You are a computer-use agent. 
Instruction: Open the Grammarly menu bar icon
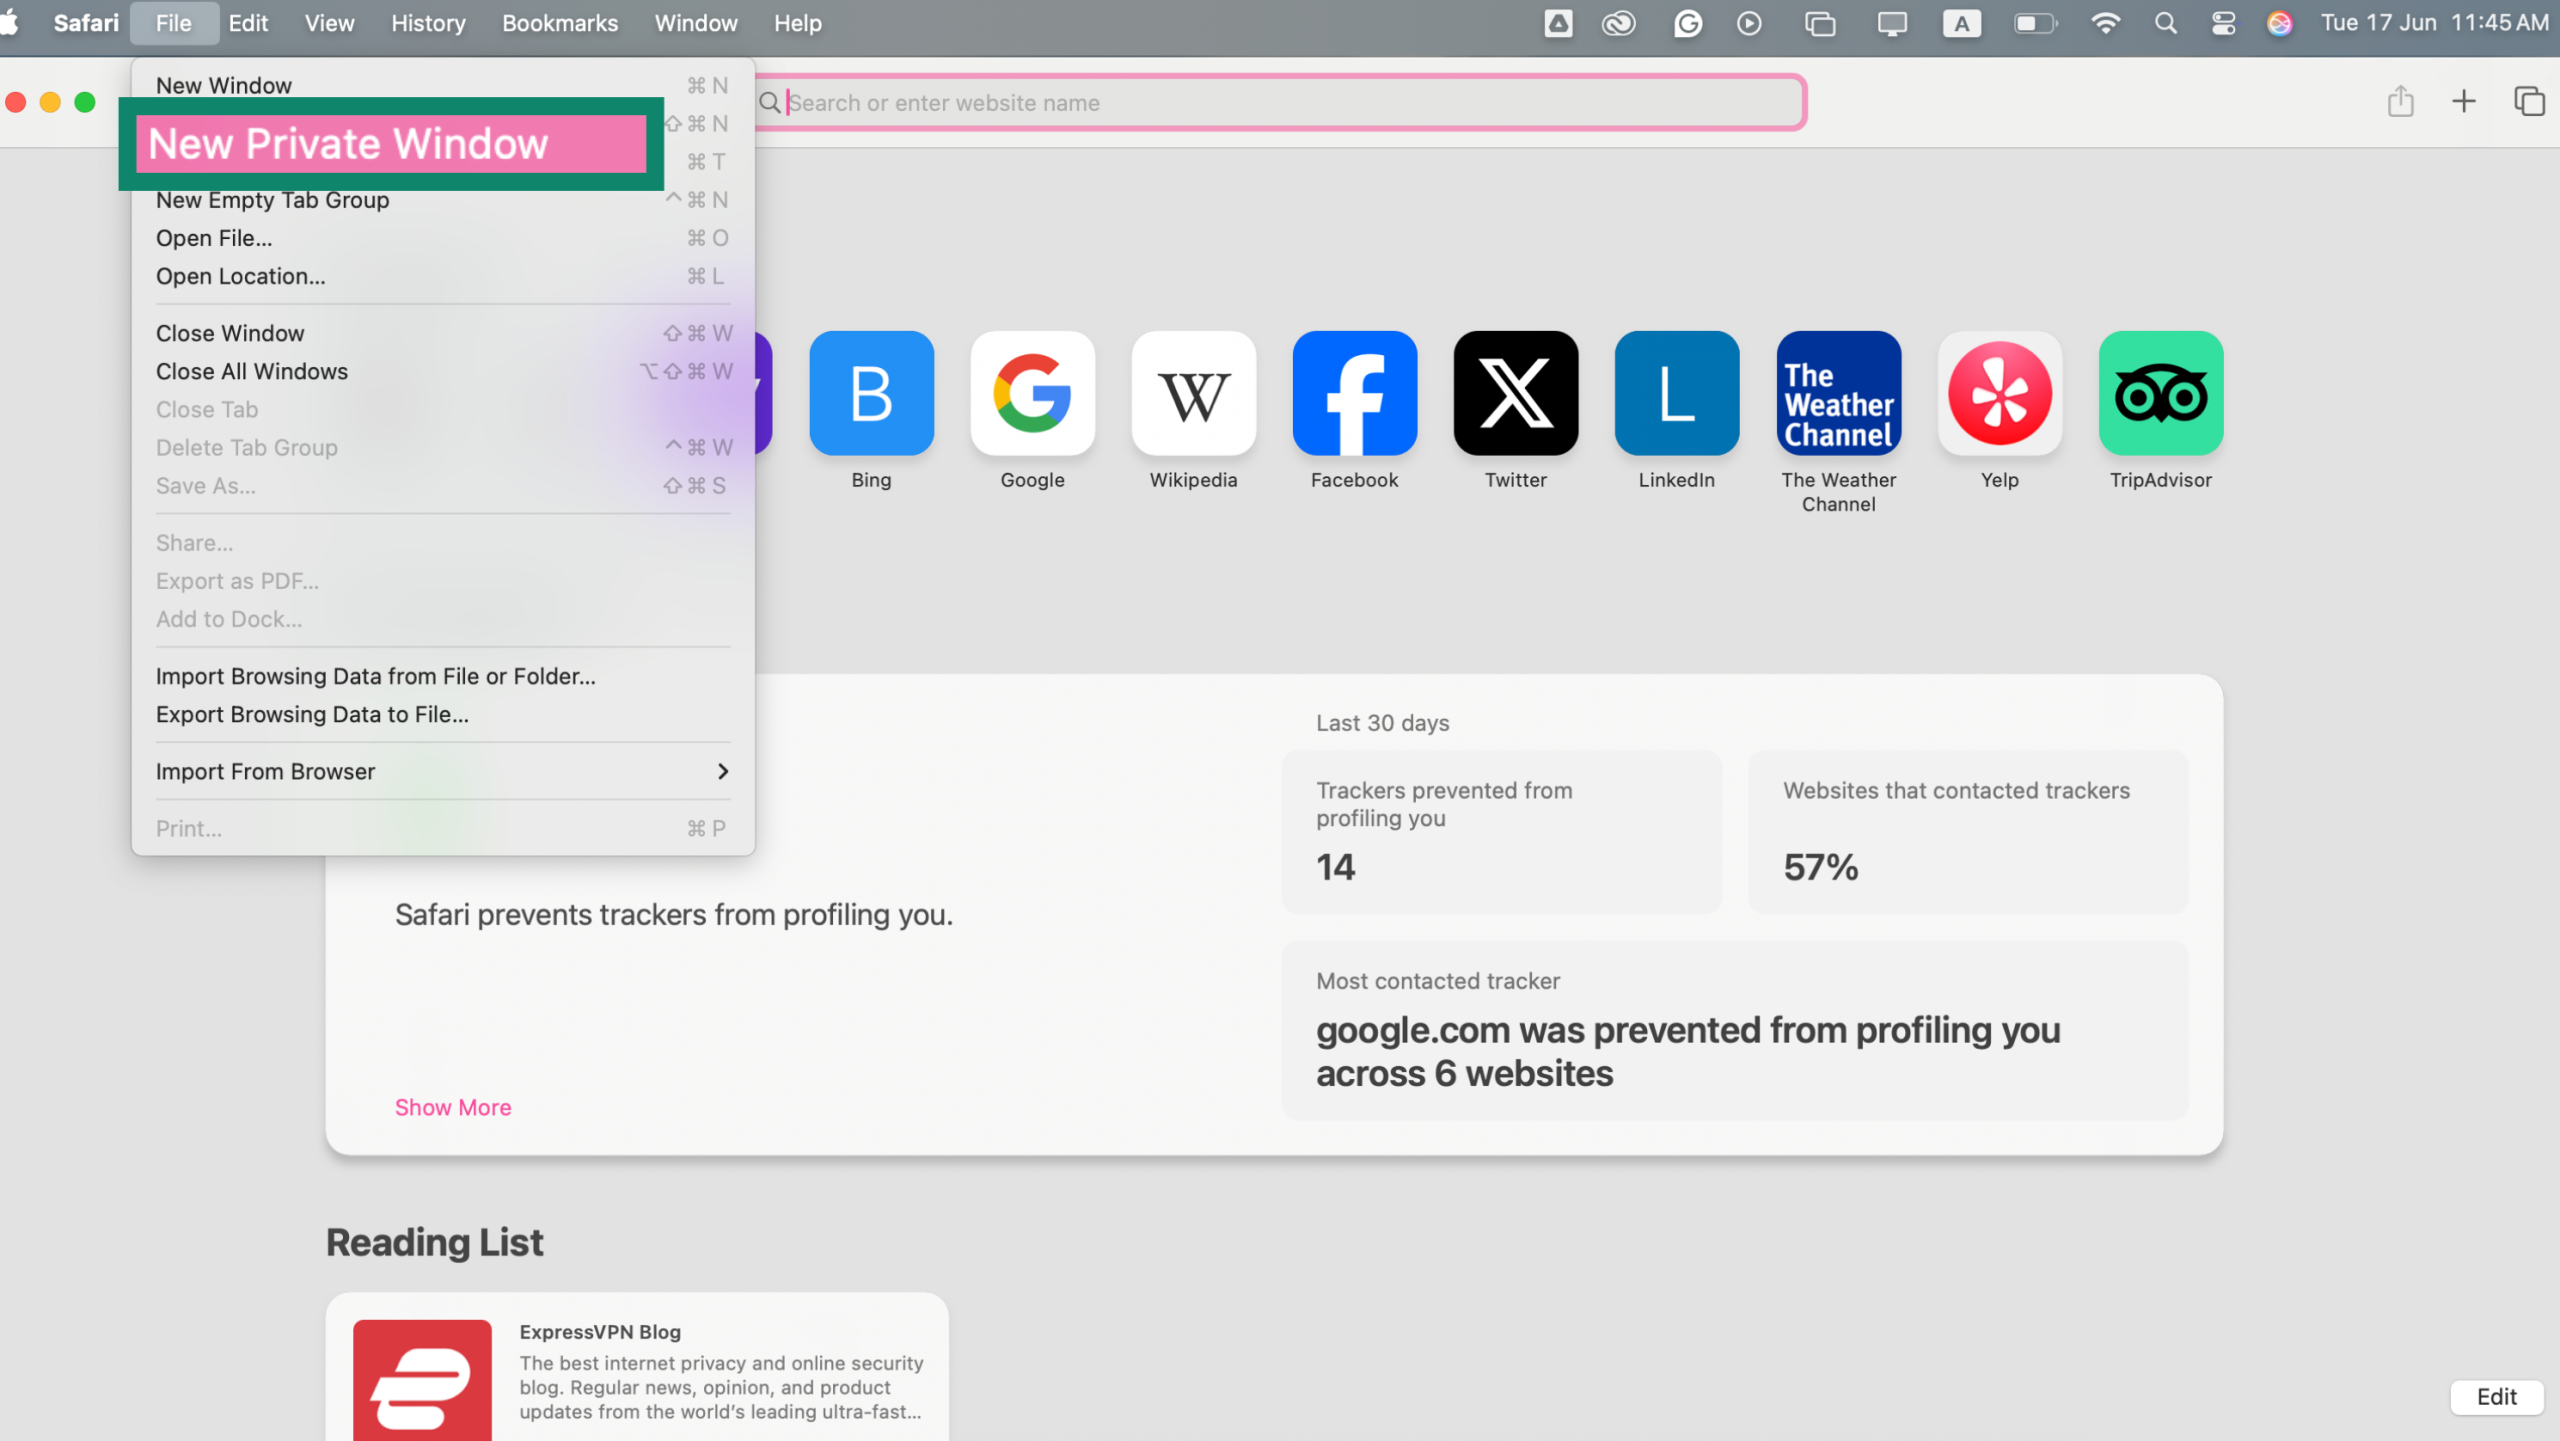click(x=1686, y=22)
